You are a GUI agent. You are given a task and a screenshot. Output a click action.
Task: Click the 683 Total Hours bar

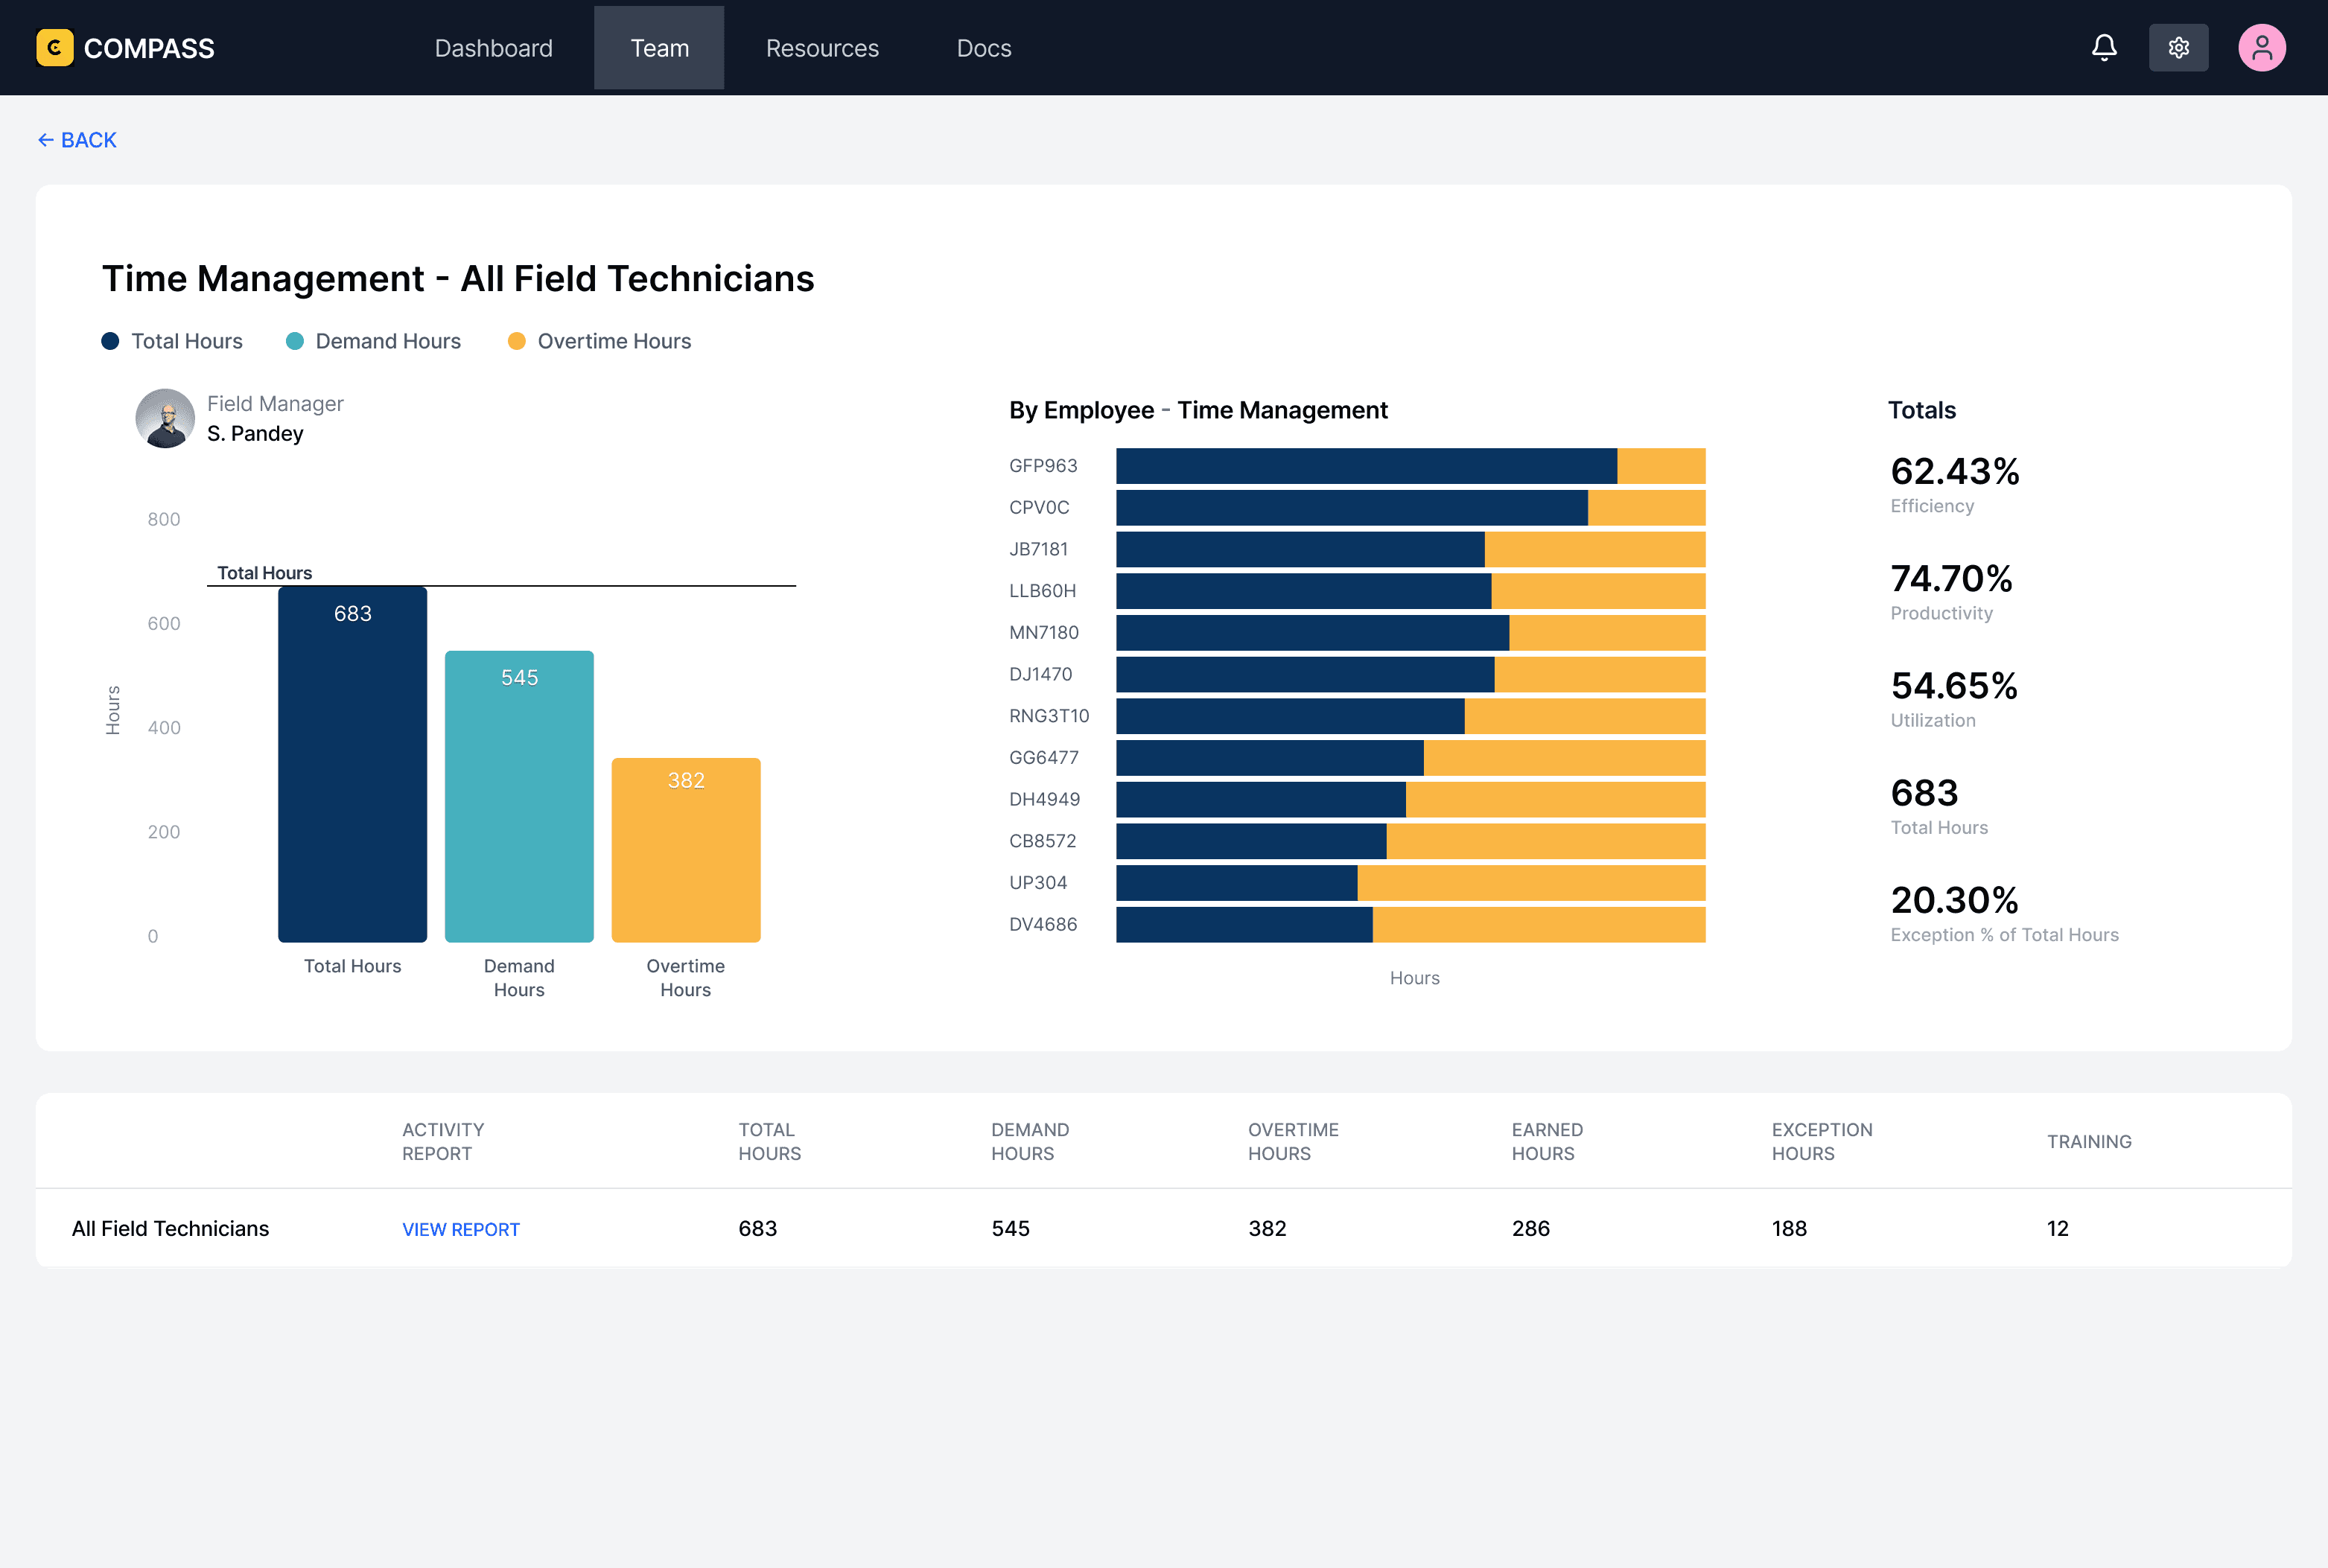[x=352, y=765]
